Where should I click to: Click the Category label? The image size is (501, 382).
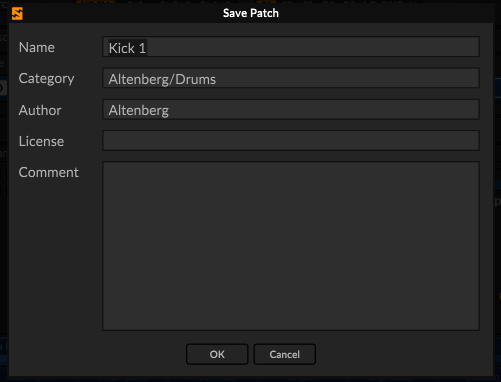tap(46, 79)
